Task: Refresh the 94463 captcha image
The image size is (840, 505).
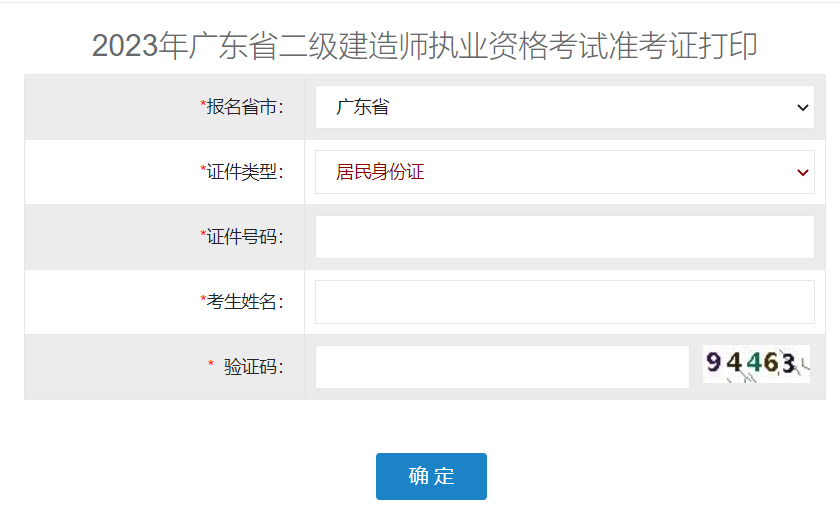Action: click(756, 364)
